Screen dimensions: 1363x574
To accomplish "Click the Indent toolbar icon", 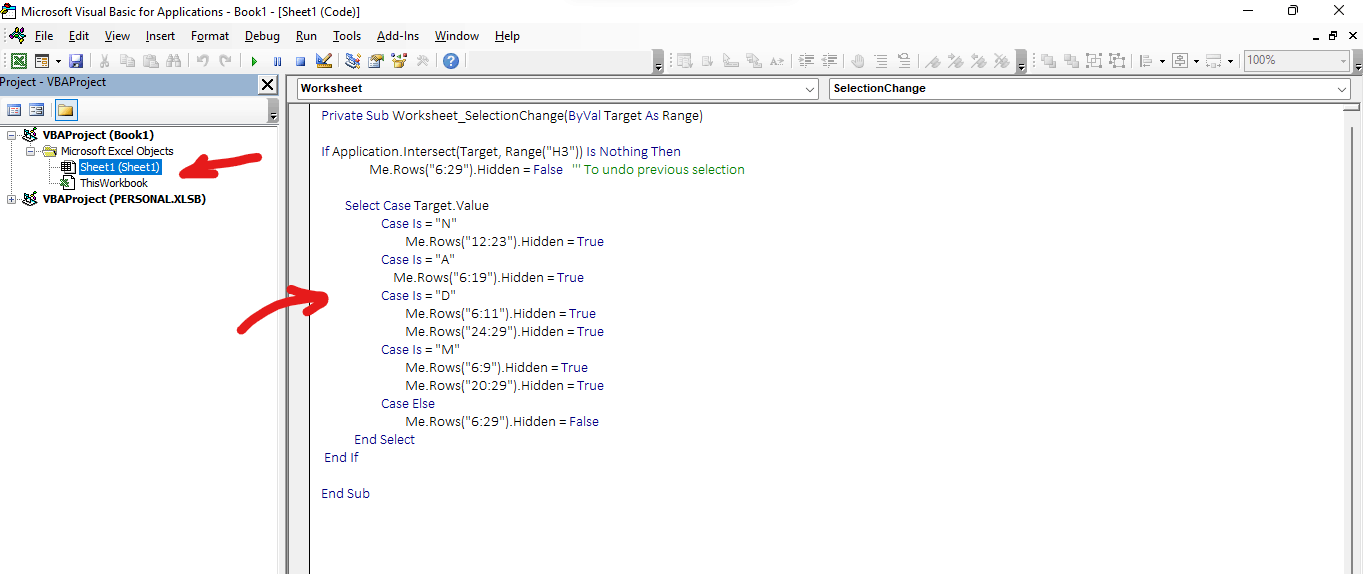I will [806, 61].
